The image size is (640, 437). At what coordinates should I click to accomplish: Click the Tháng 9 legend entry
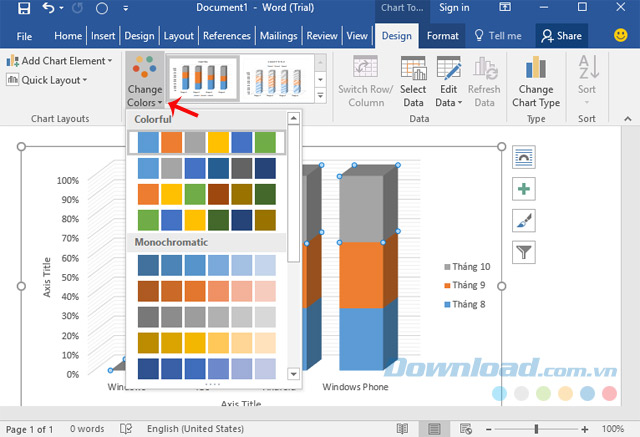464,285
